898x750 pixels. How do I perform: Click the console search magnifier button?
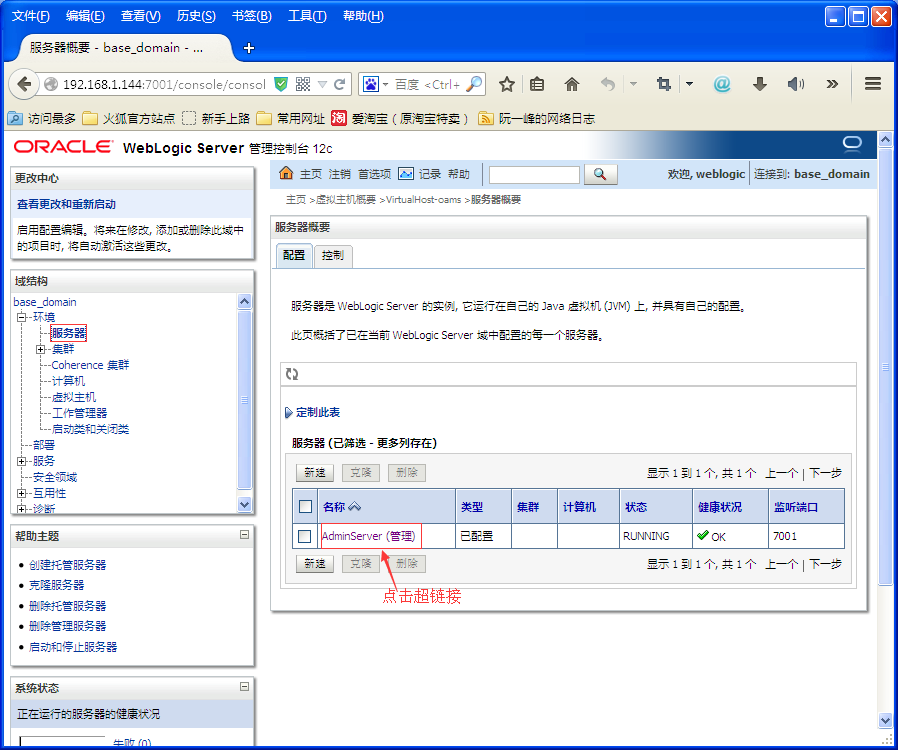tap(599, 173)
